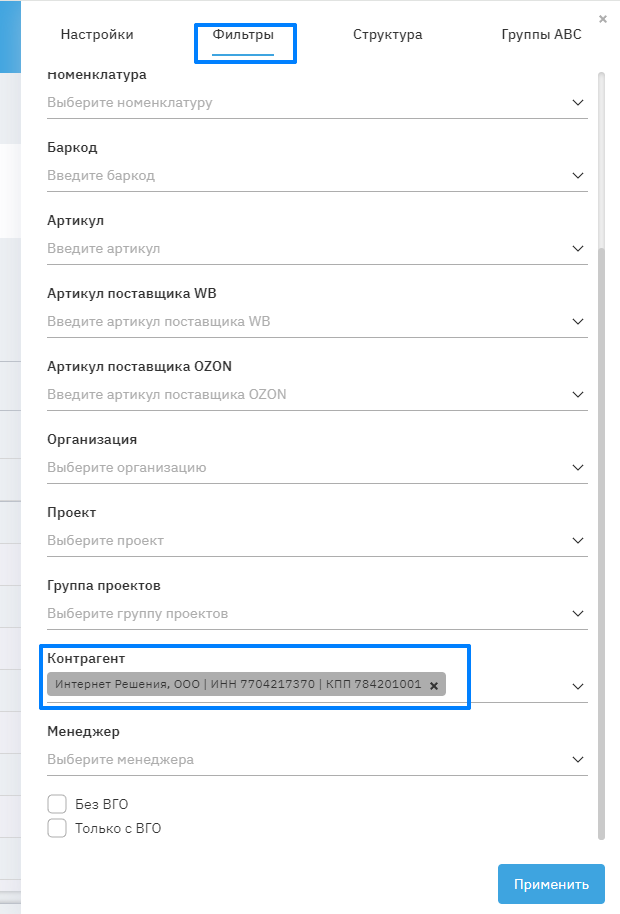Expand Артикул поставщика OZON dropdown arrow
The height and width of the screenshot is (914, 620).
[577, 394]
